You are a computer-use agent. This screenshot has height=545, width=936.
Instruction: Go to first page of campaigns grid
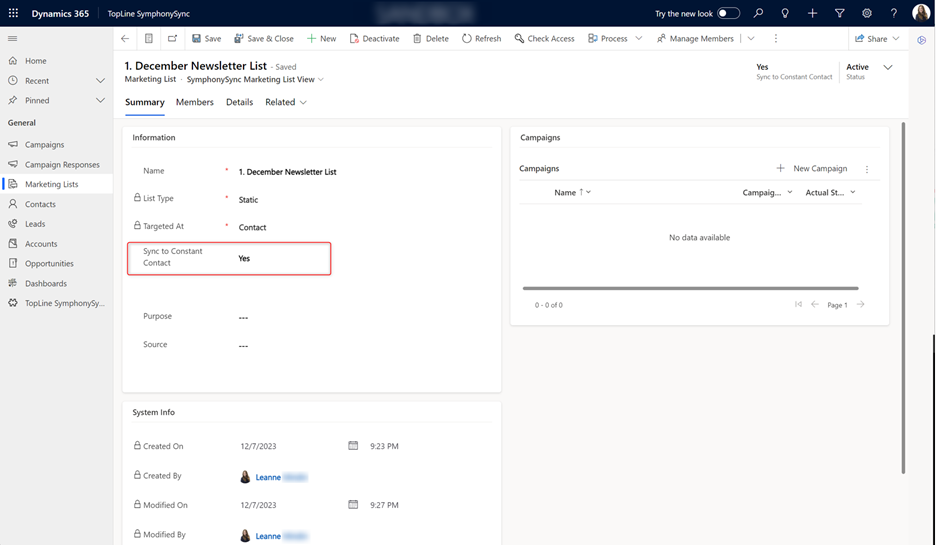pyautogui.click(x=798, y=304)
